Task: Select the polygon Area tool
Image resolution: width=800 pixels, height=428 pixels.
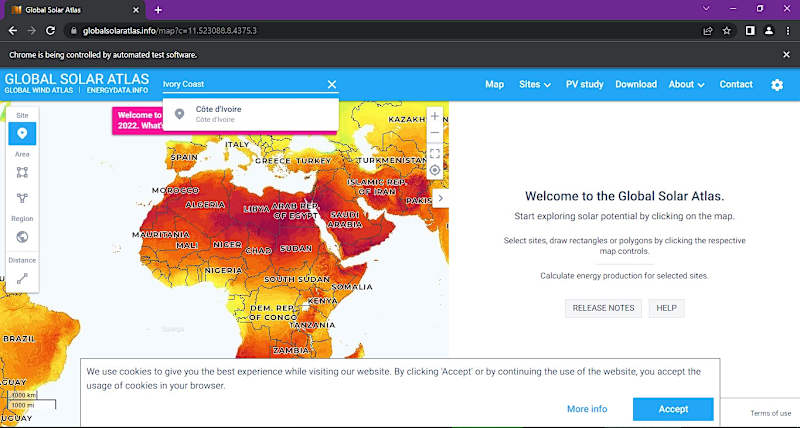Action: tap(22, 197)
